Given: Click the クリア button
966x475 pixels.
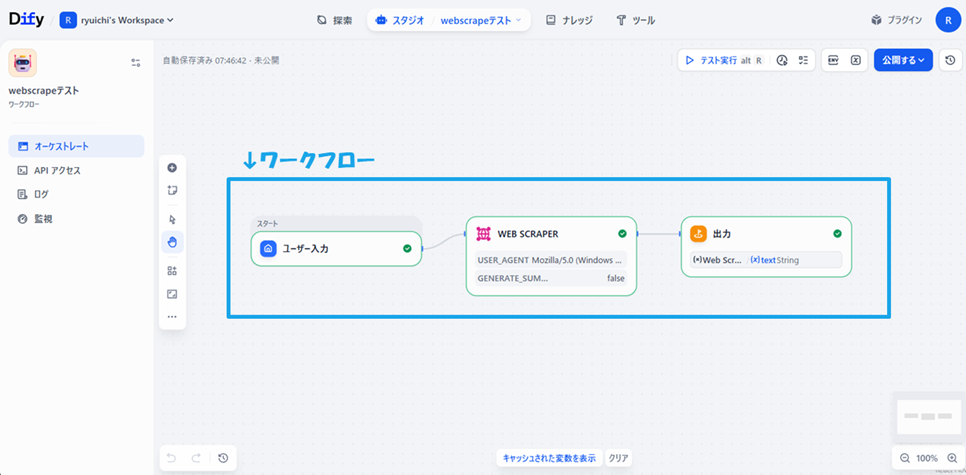Looking at the screenshot, I should [x=618, y=458].
